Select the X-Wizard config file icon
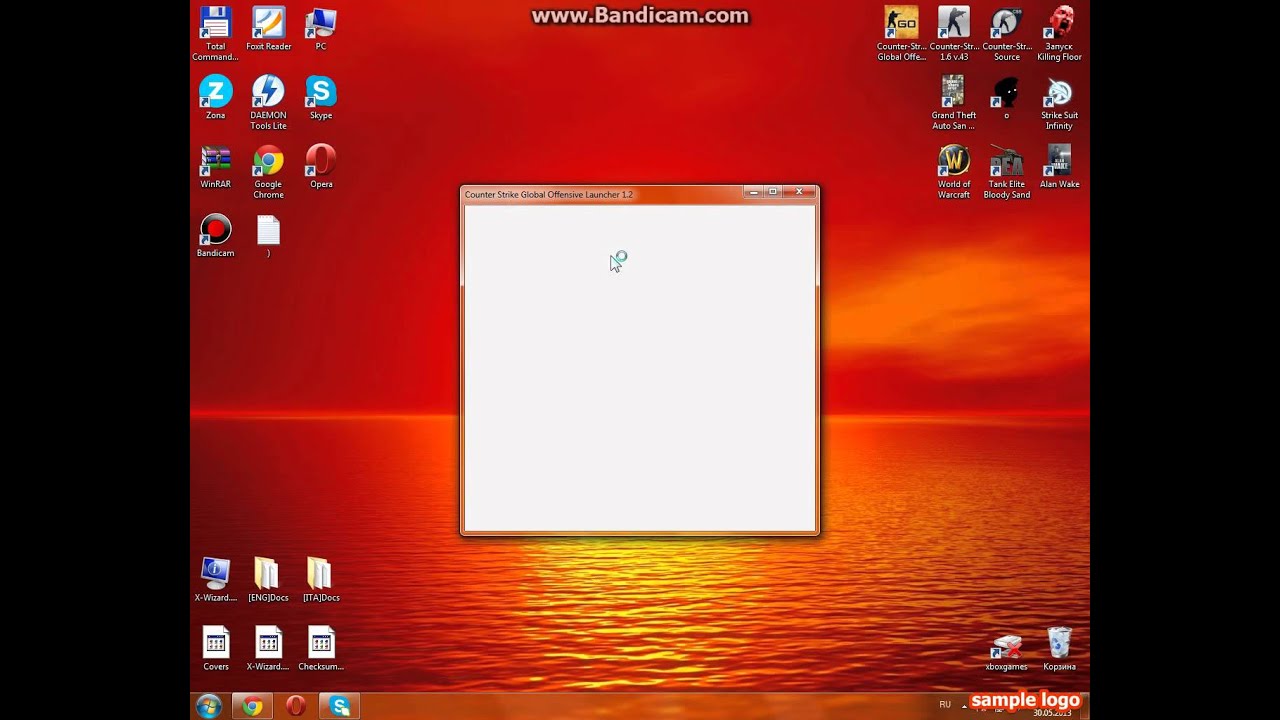This screenshot has height=720, width=1280. click(x=268, y=649)
